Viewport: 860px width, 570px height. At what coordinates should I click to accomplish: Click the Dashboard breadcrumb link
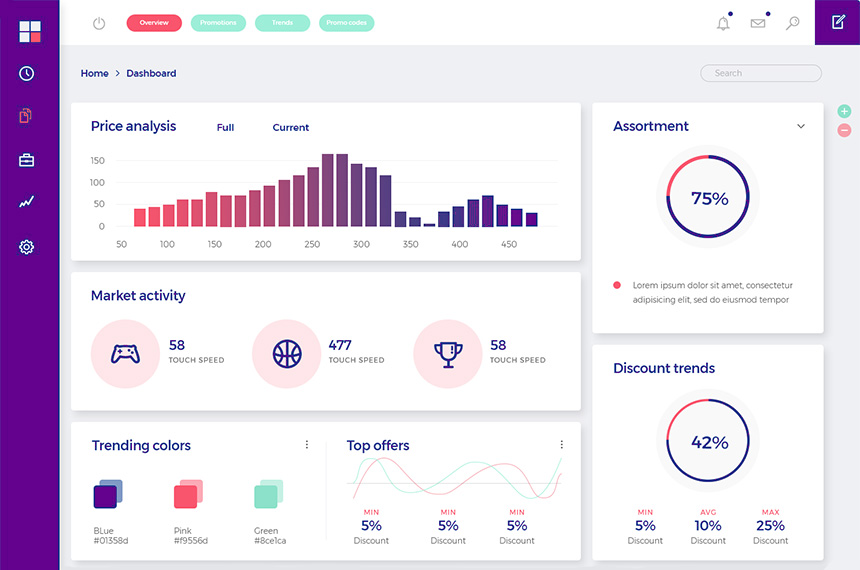click(151, 73)
